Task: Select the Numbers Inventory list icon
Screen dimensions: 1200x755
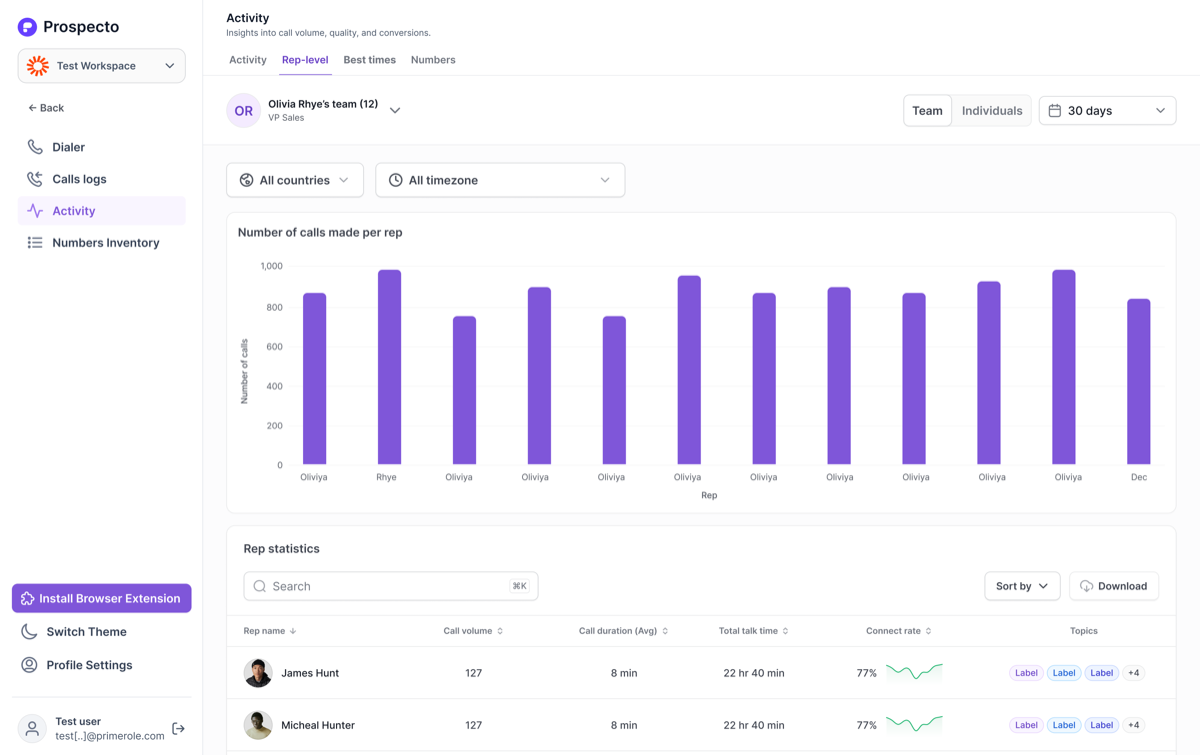Action: pyautogui.click(x=35, y=243)
